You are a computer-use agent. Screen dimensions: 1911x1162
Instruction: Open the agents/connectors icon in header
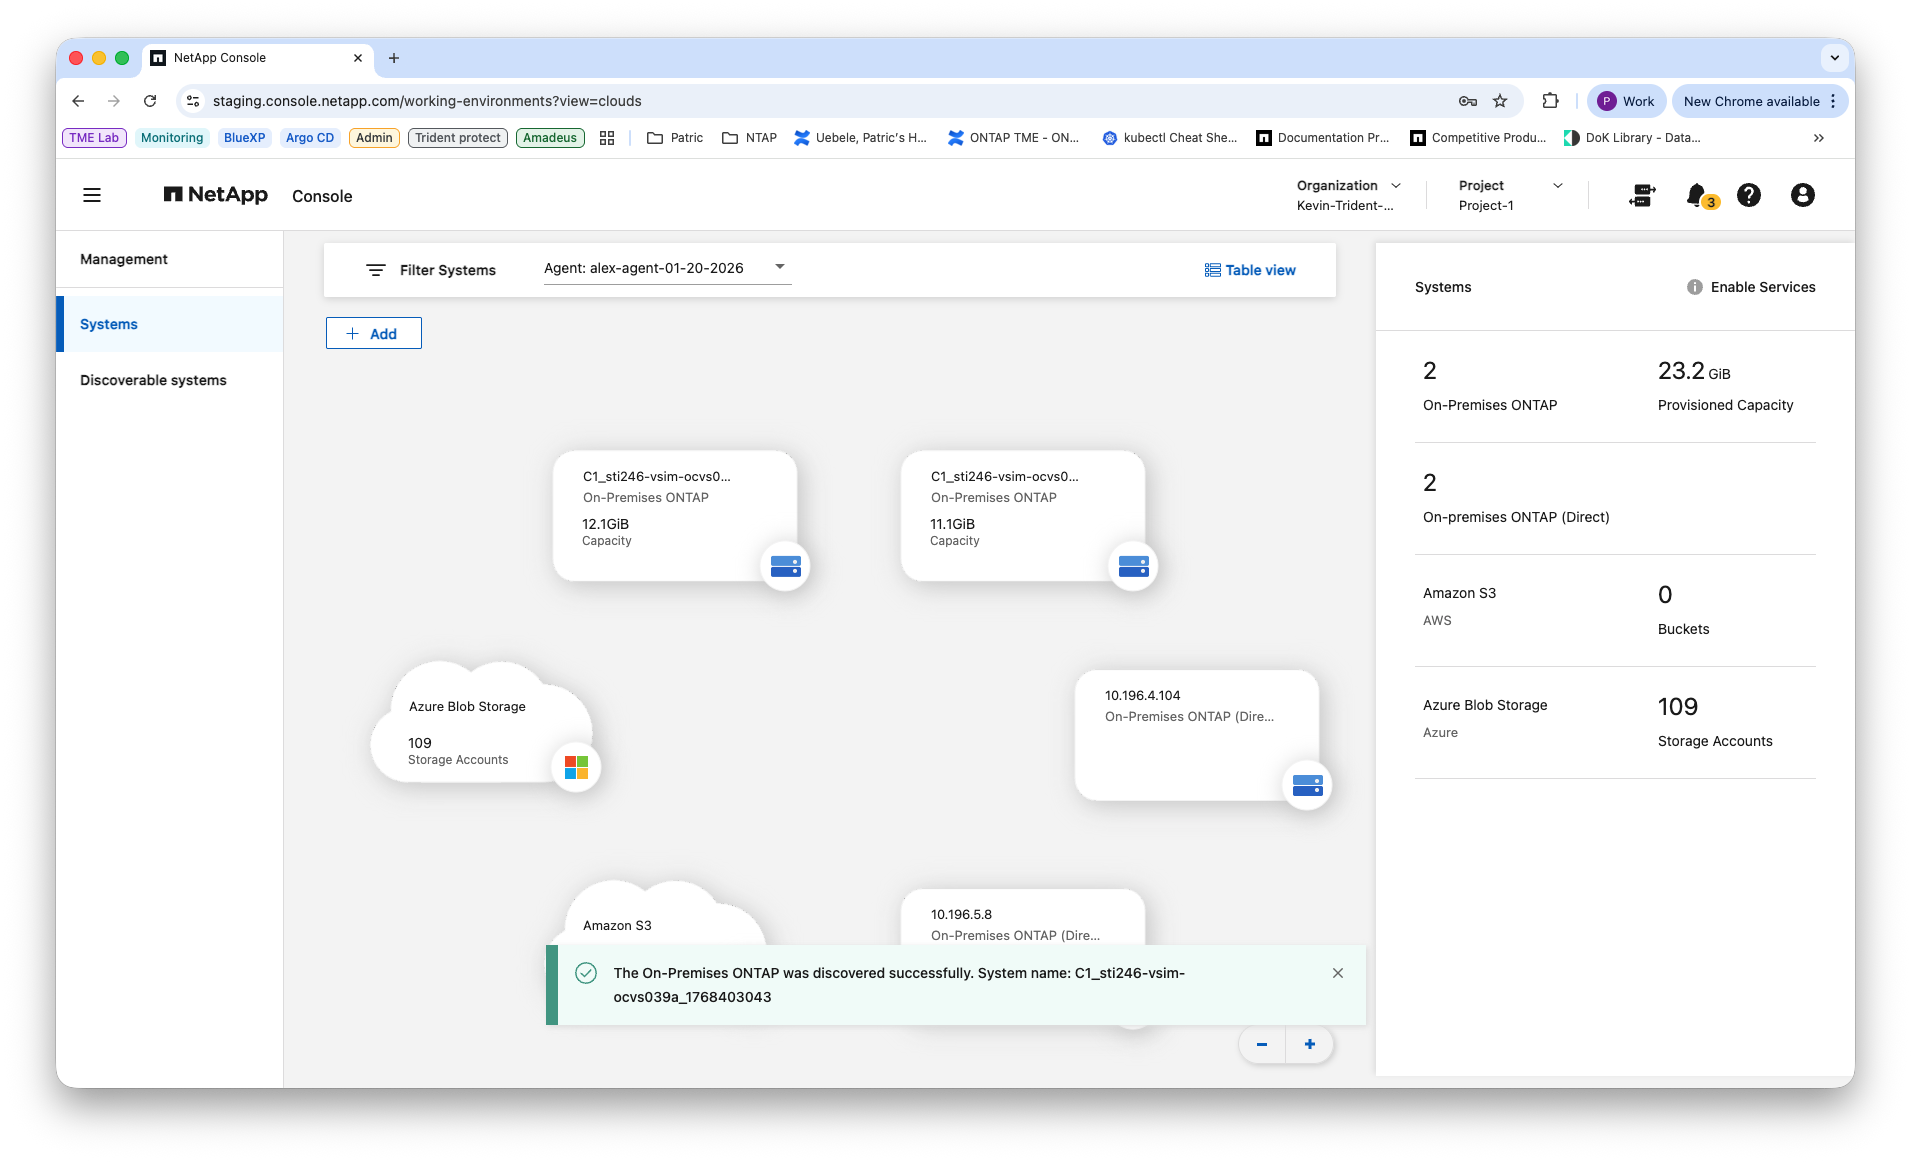1642,196
